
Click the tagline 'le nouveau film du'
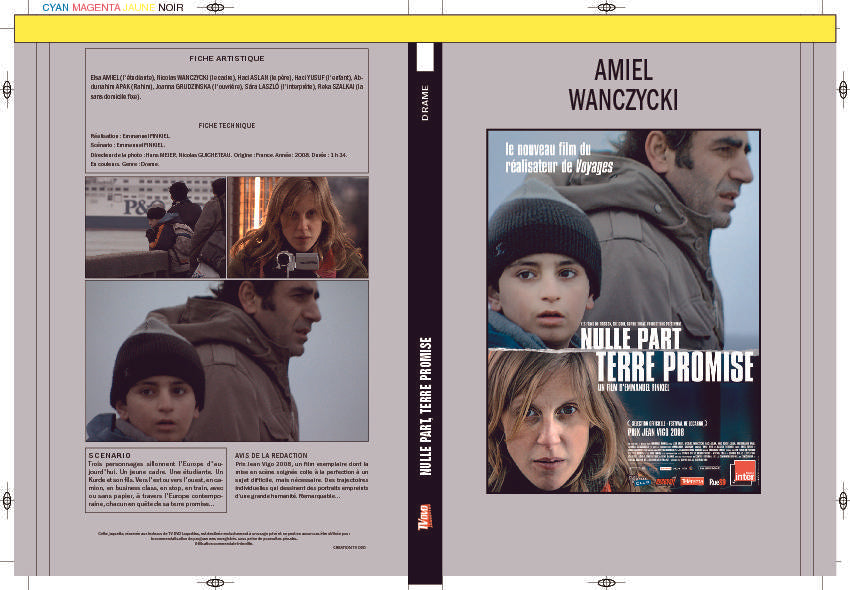pos(548,149)
